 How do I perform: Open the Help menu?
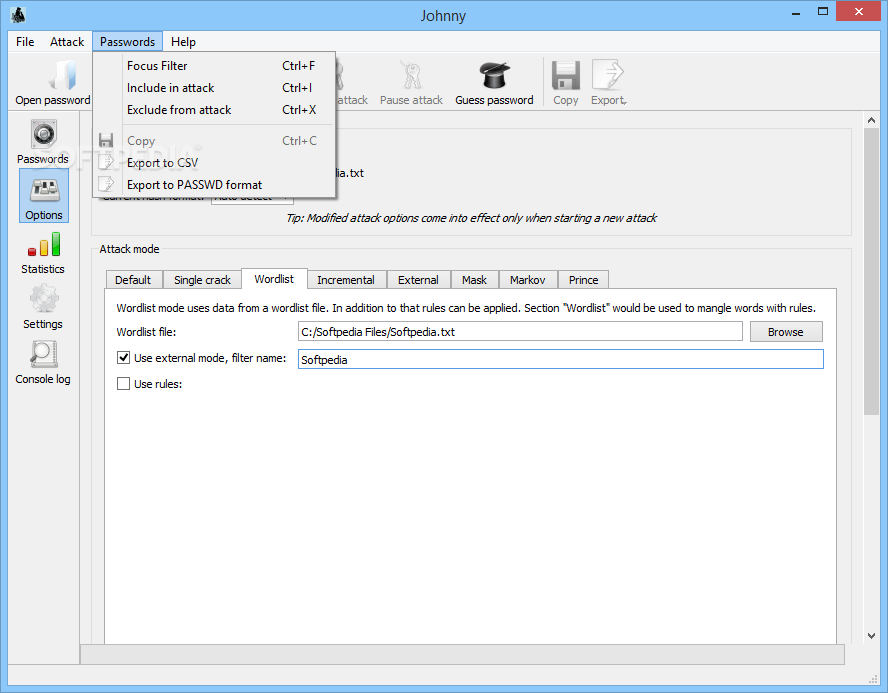[183, 42]
